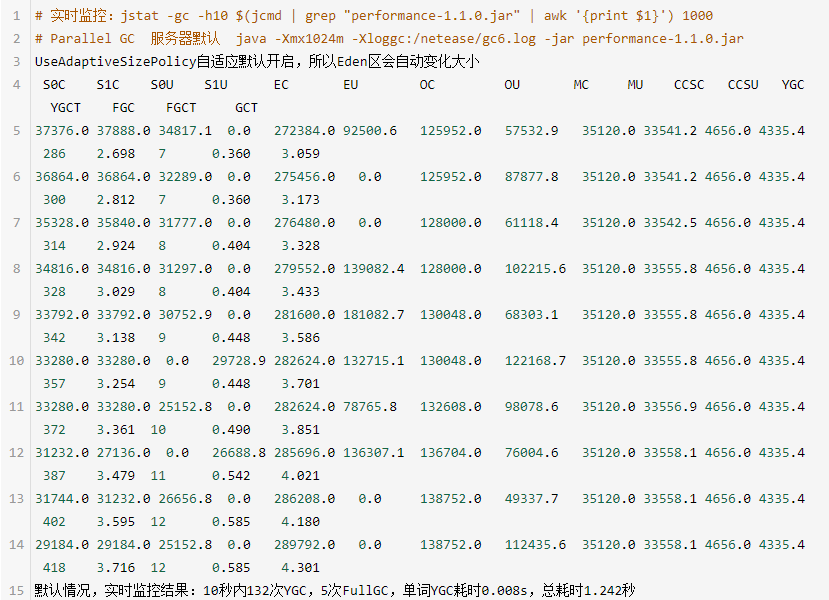Click YGC count 300
This screenshot has width=829, height=600.
coord(54,200)
